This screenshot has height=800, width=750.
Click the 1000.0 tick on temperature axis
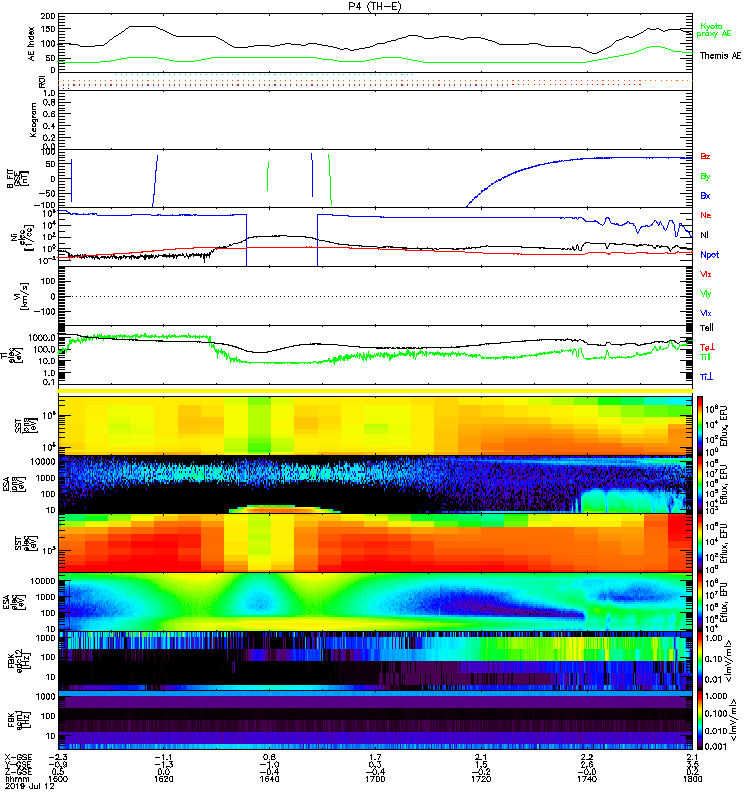point(42,338)
